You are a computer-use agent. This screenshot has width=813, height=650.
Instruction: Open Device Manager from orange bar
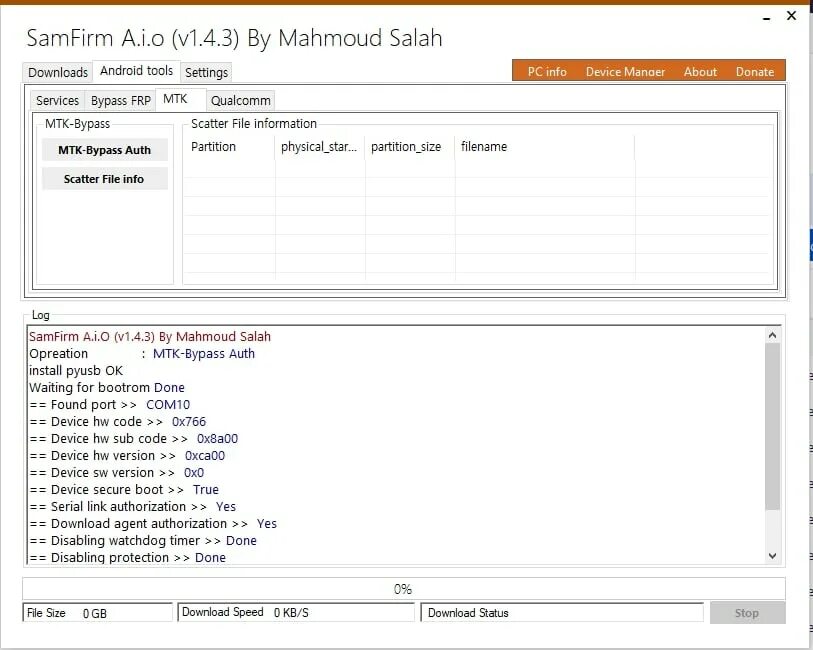point(625,72)
